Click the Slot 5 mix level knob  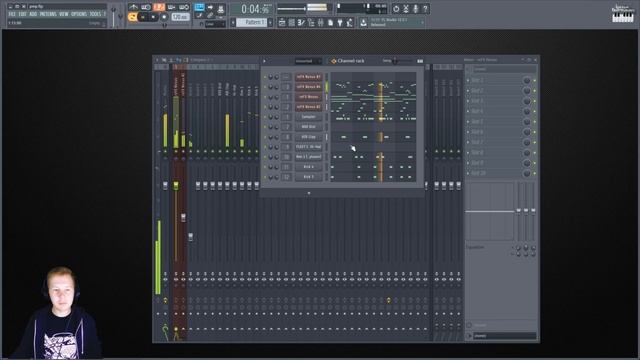(527, 122)
